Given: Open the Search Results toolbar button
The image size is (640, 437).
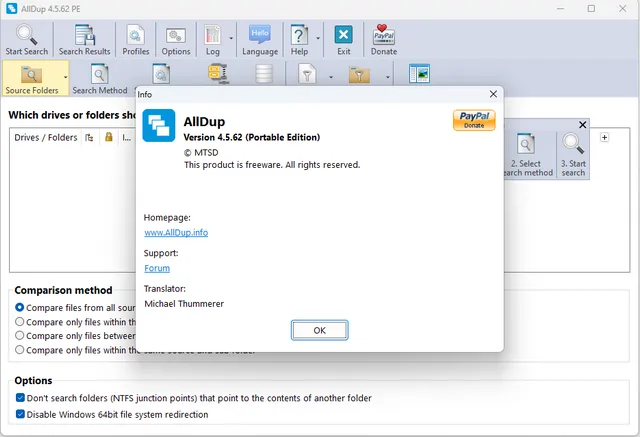Looking at the screenshot, I should click(84, 40).
